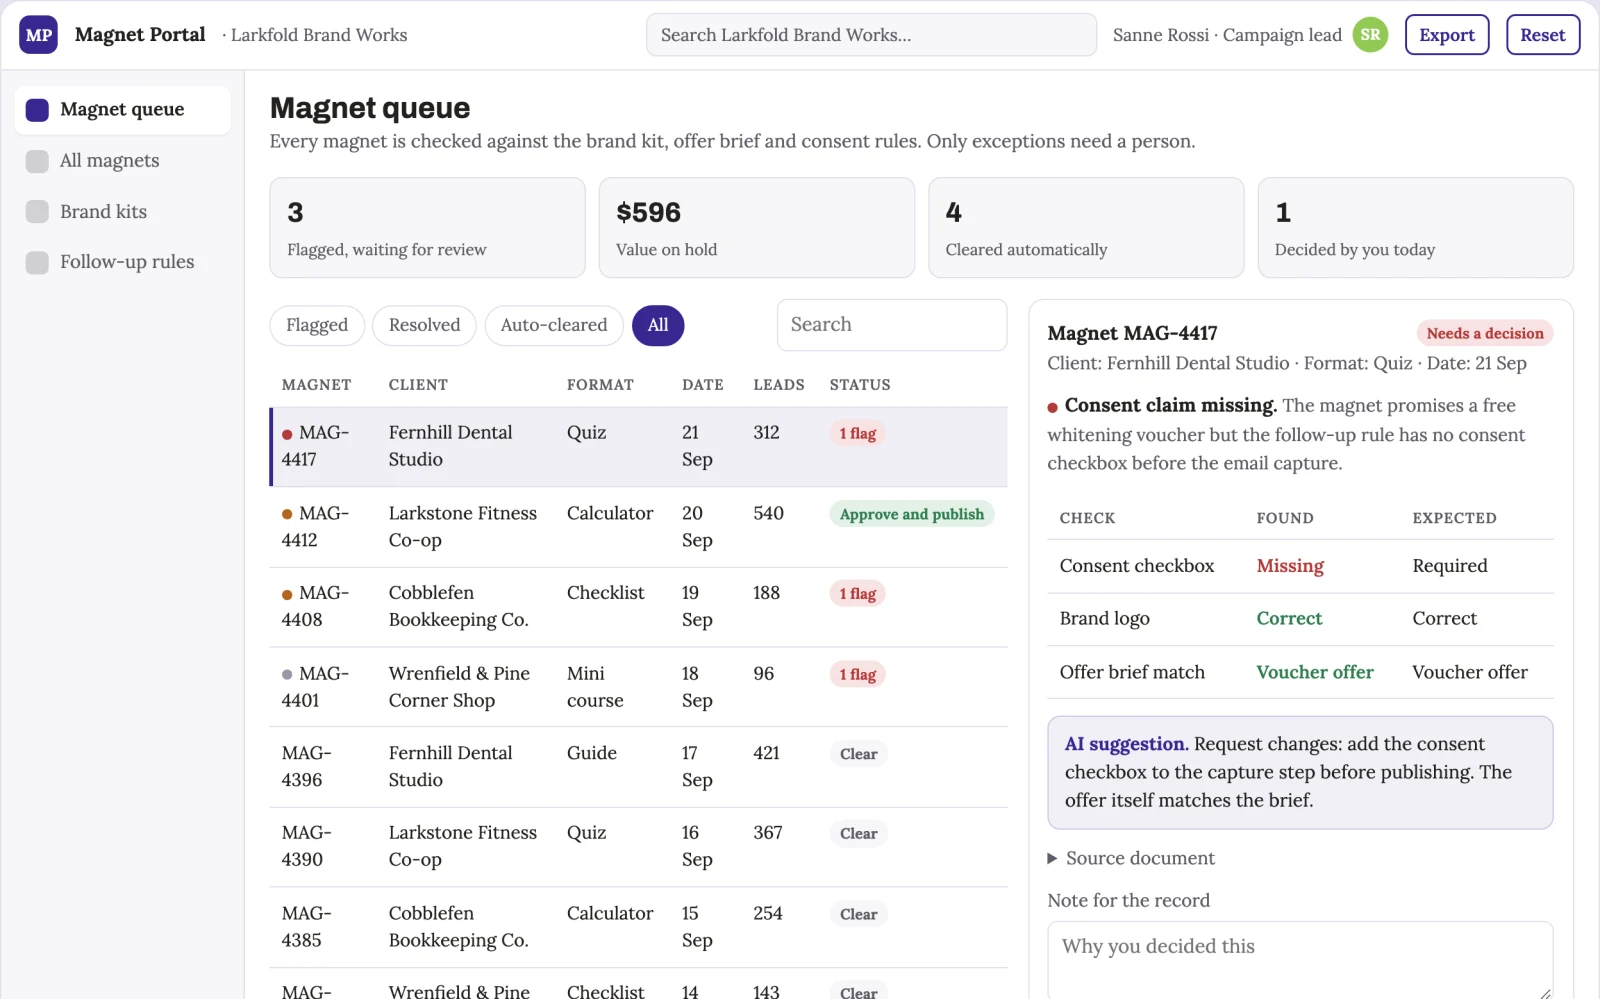This screenshot has width=1600, height=999.
Task: Click the Magnet queue sidebar icon
Action: (x=37, y=110)
